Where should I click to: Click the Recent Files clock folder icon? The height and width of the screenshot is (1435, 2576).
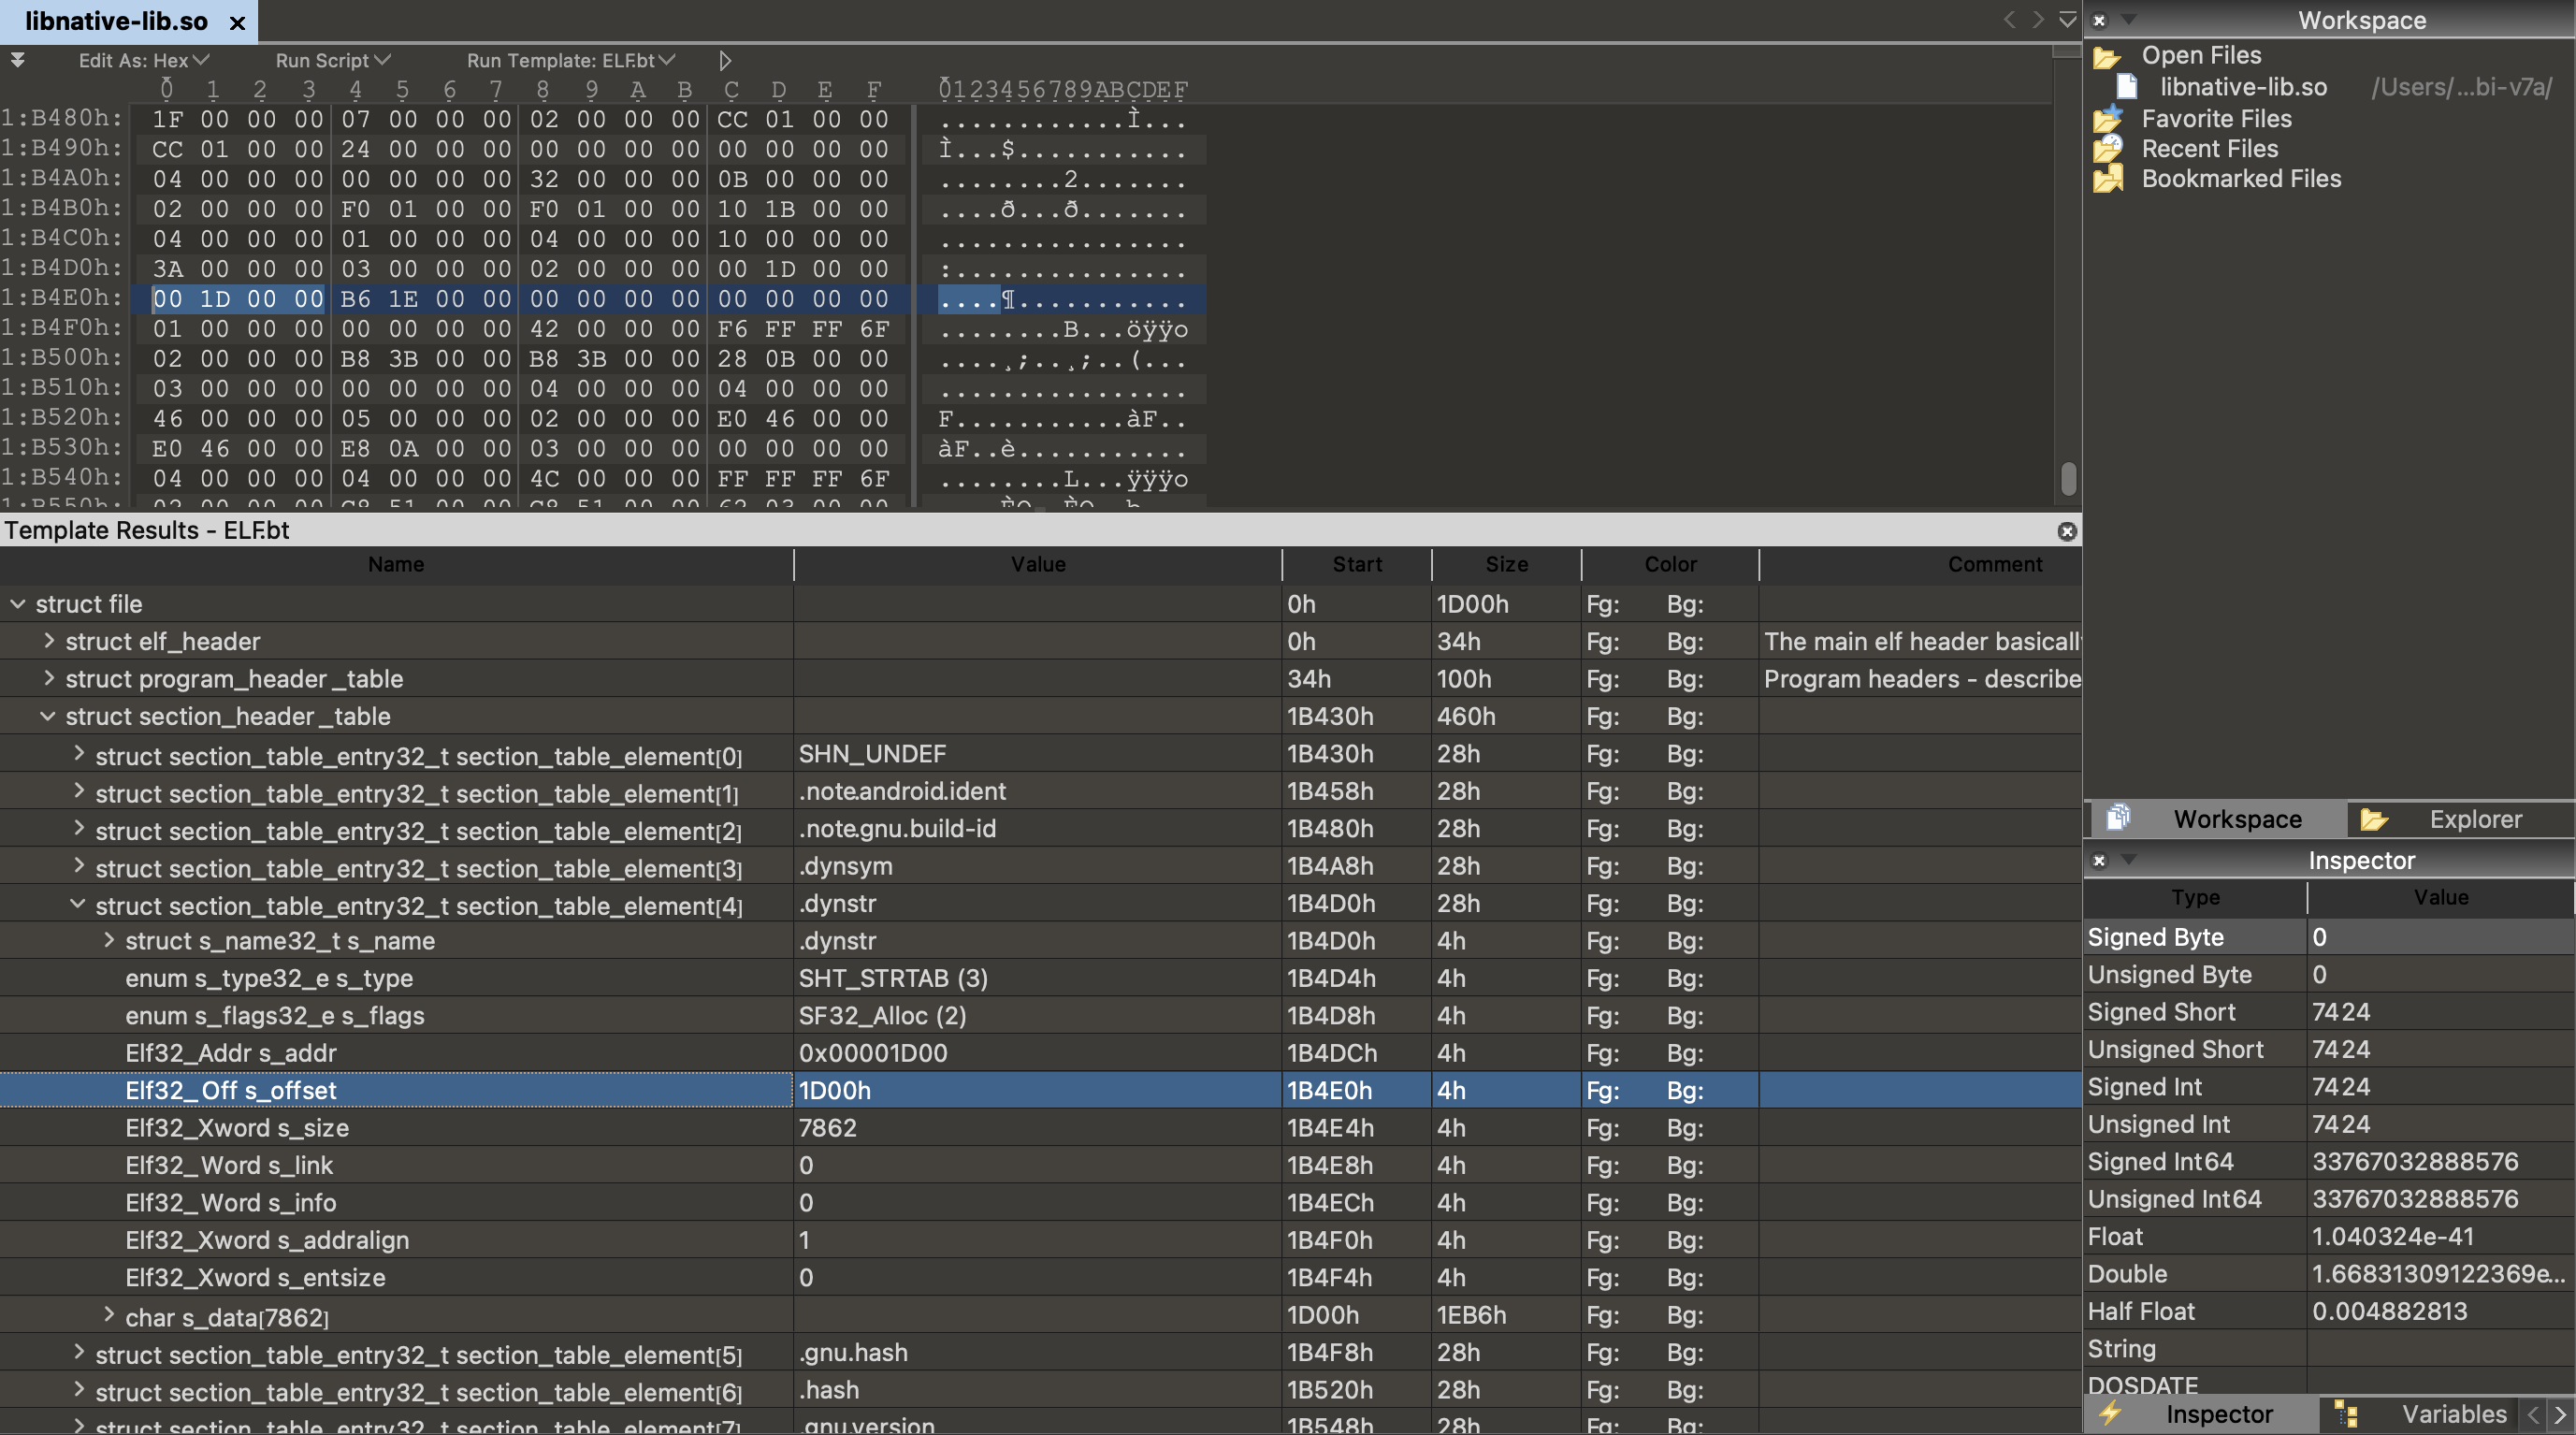(x=2107, y=149)
